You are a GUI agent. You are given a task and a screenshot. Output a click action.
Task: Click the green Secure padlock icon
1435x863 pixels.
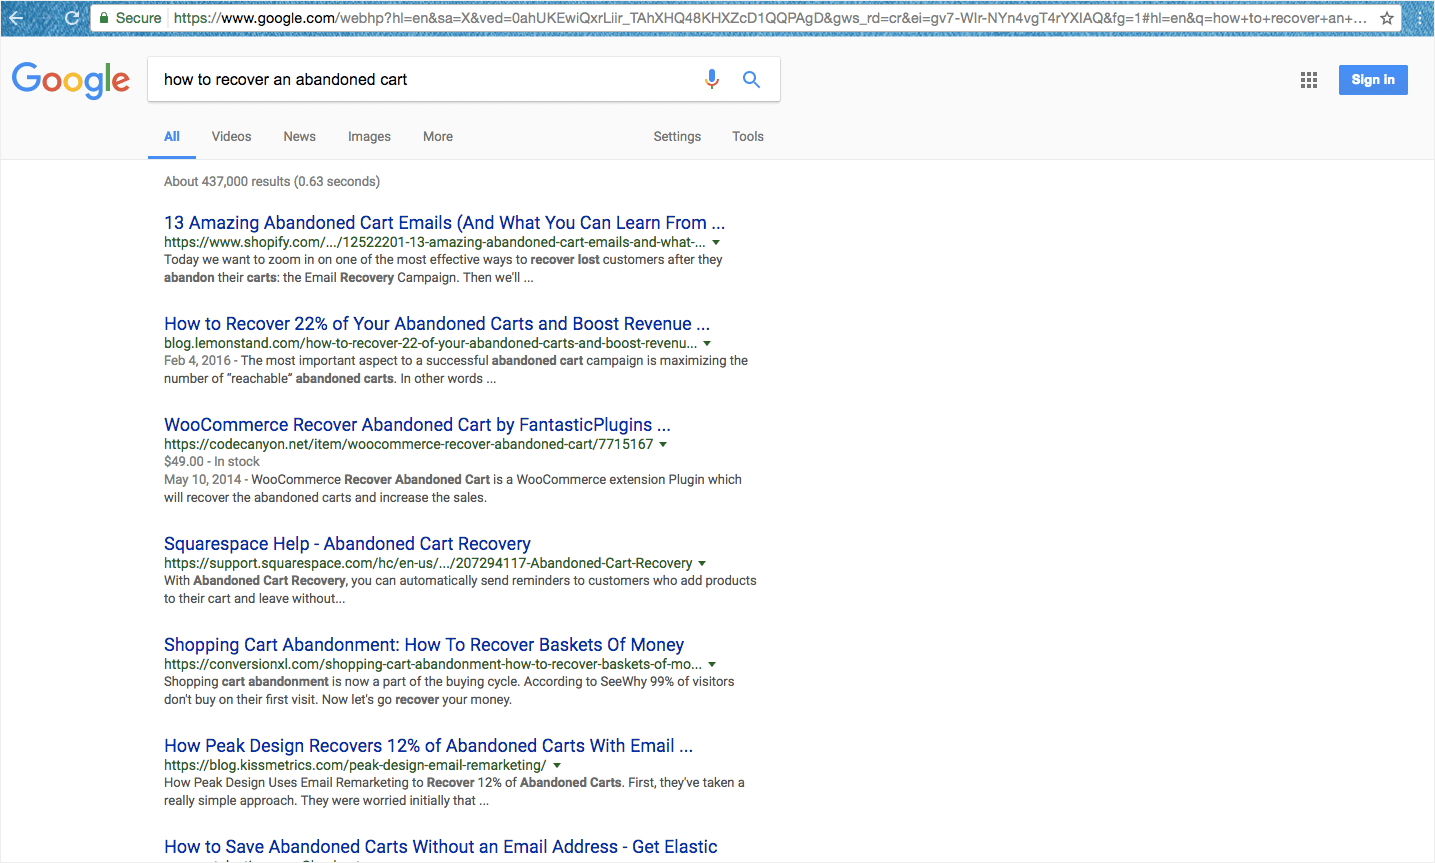click(x=104, y=18)
